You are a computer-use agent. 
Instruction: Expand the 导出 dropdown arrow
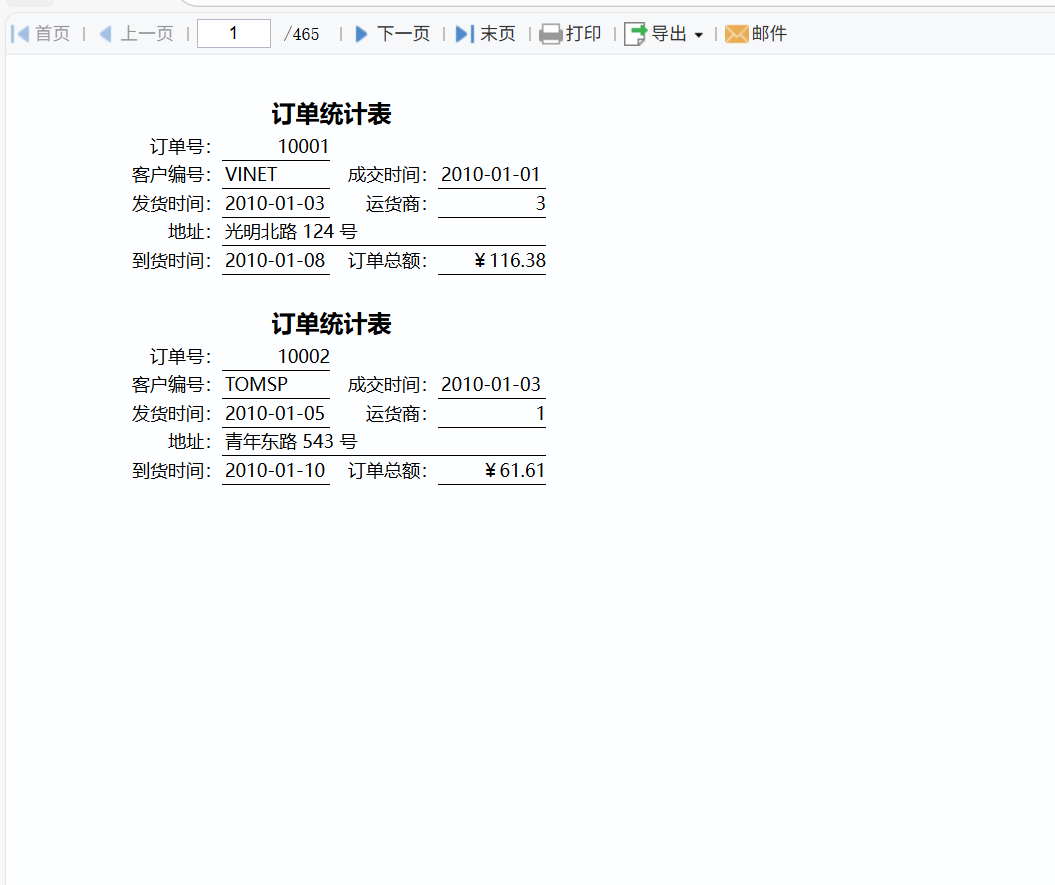click(698, 35)
